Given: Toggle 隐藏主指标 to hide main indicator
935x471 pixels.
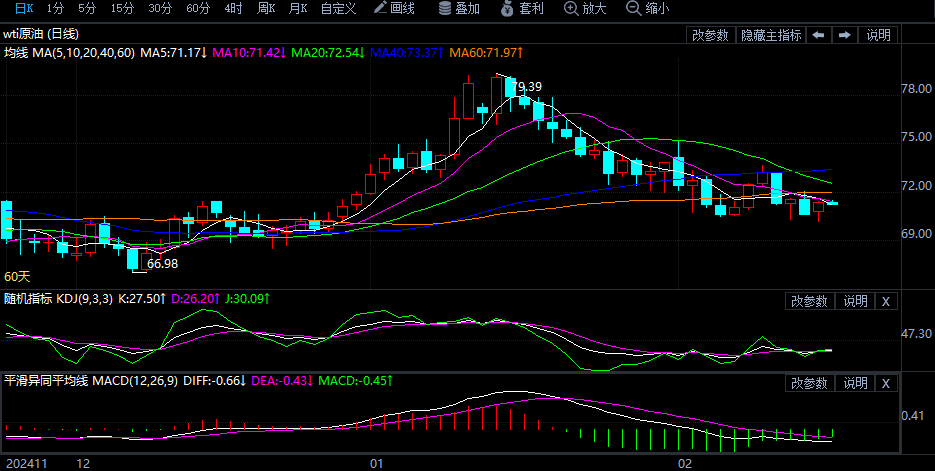Looking at the screenshot, I should [770, 35].
